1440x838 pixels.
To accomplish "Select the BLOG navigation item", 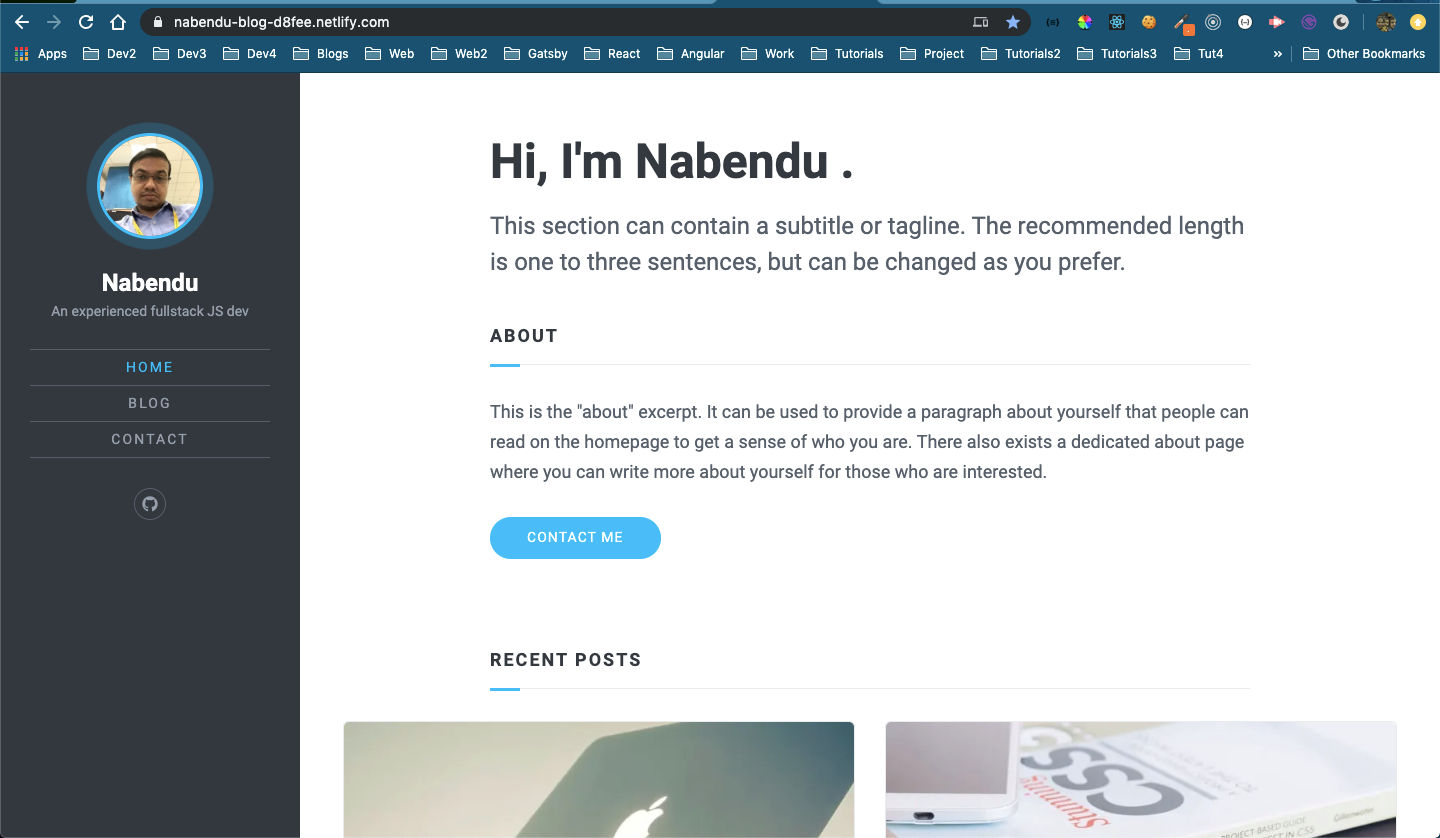I will tap(150, 403).
